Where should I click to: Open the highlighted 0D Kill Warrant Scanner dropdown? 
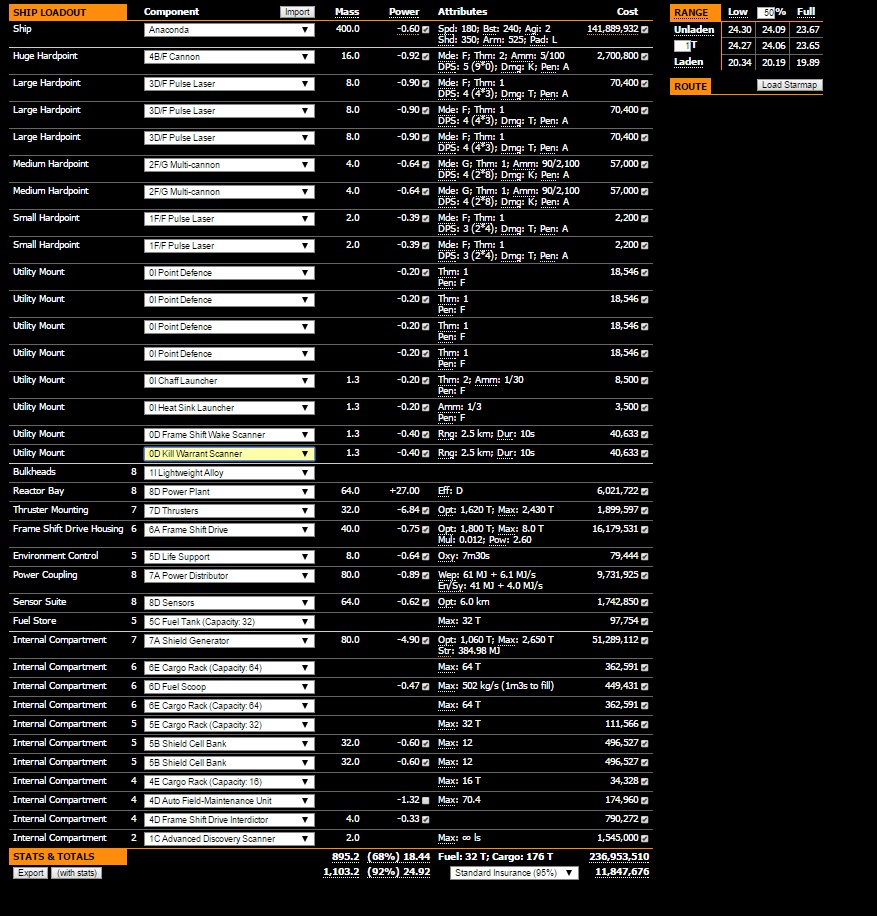tap(229, 454)
